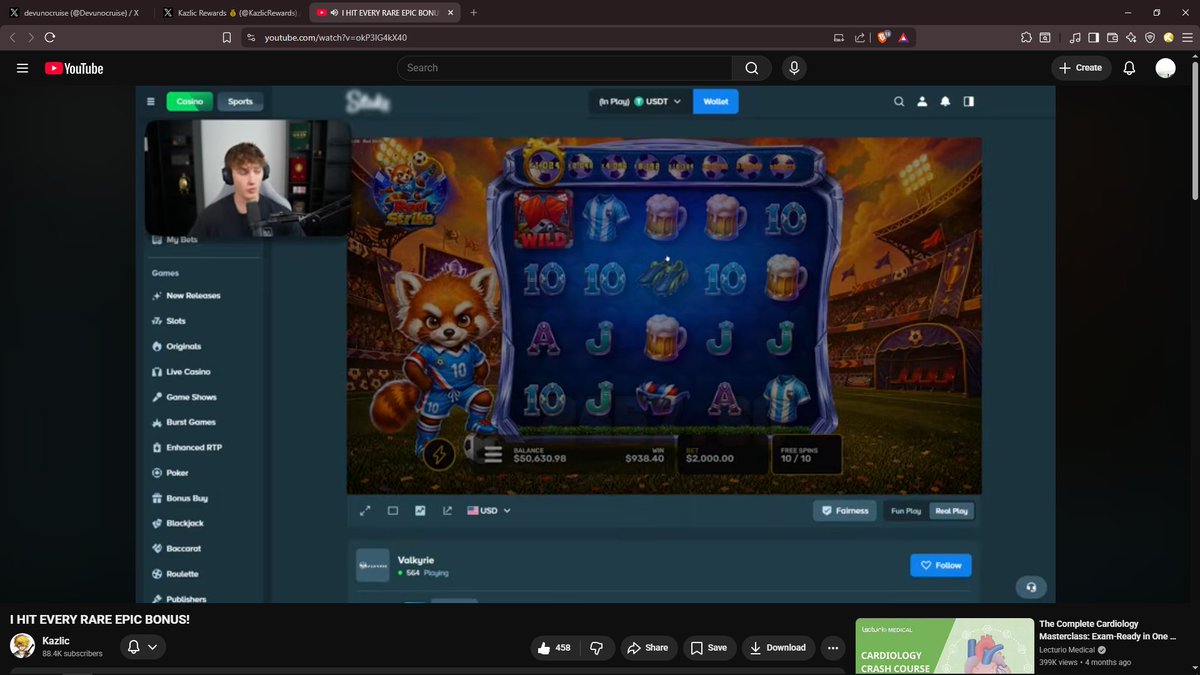Save the video to a playlist
Viewport: 1200px width, 675px height.
709,648
